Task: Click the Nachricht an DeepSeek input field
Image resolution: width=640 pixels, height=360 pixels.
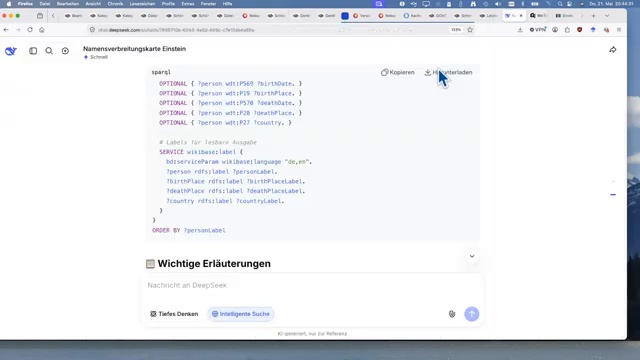Action: point(313,285)
